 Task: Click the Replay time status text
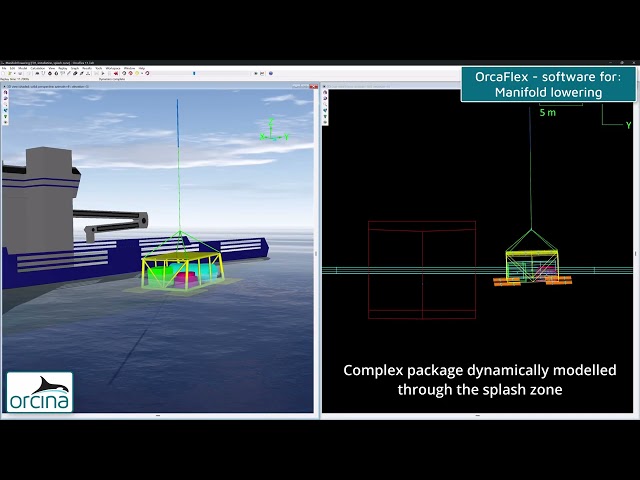tap(15, 79)
